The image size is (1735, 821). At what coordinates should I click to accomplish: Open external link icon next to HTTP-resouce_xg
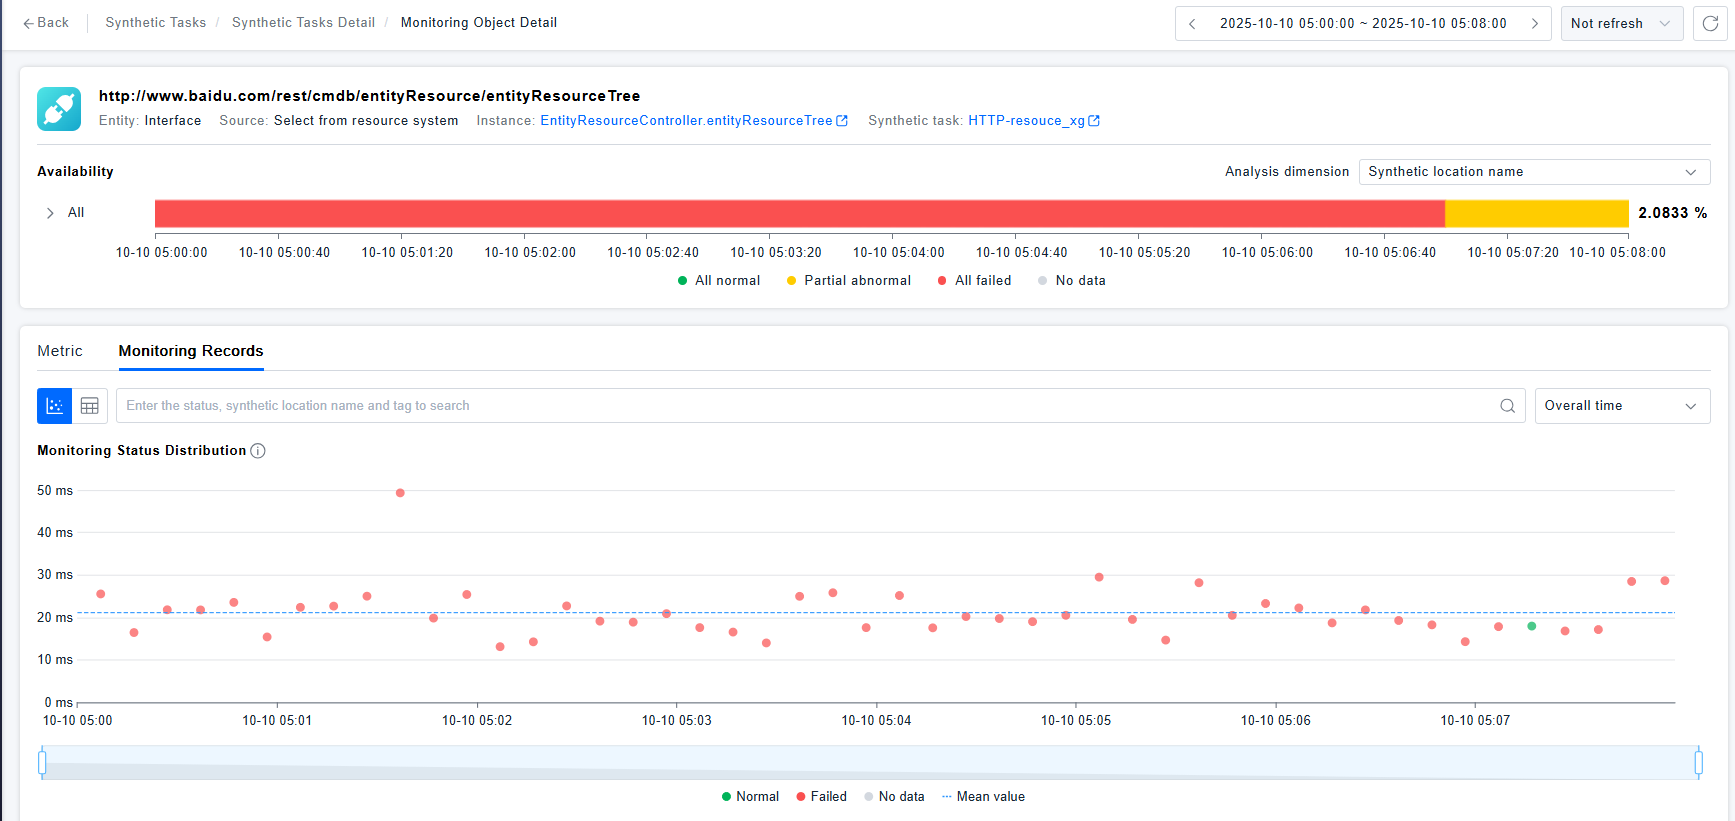point(1094,121)
